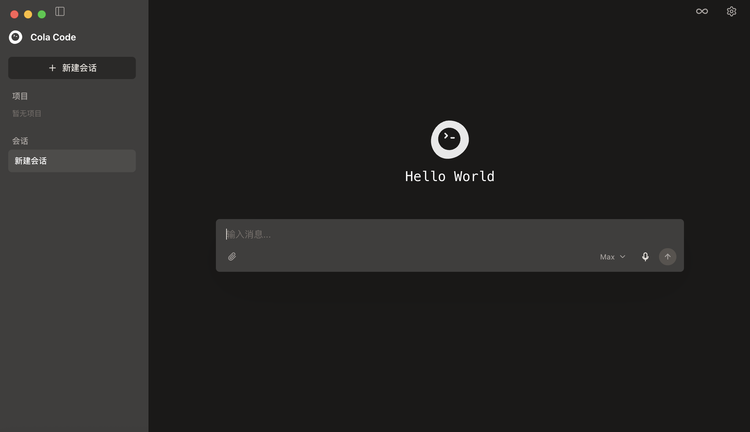The width and height of the screenshot is (750, 432).
Task: Activate voice input microphone icon
Action: [x=645, y=257]
